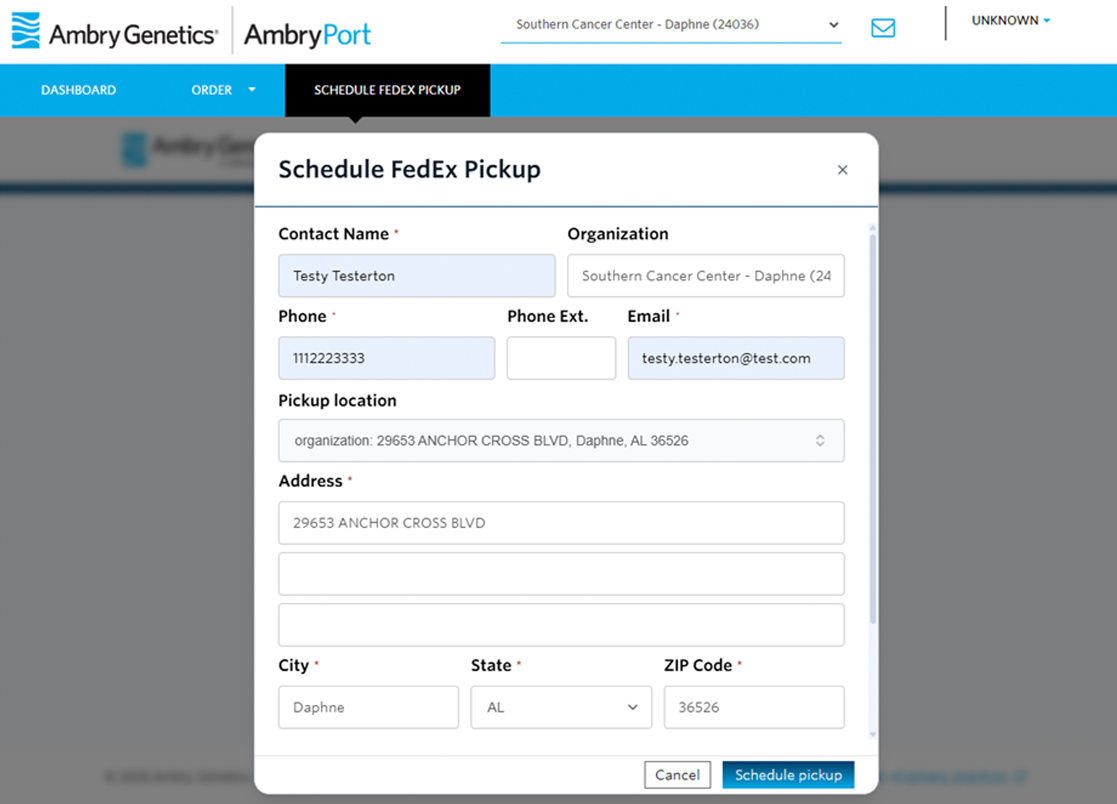Open the messages envelope icon
The image size is (1117, 804).
point(883,28)
